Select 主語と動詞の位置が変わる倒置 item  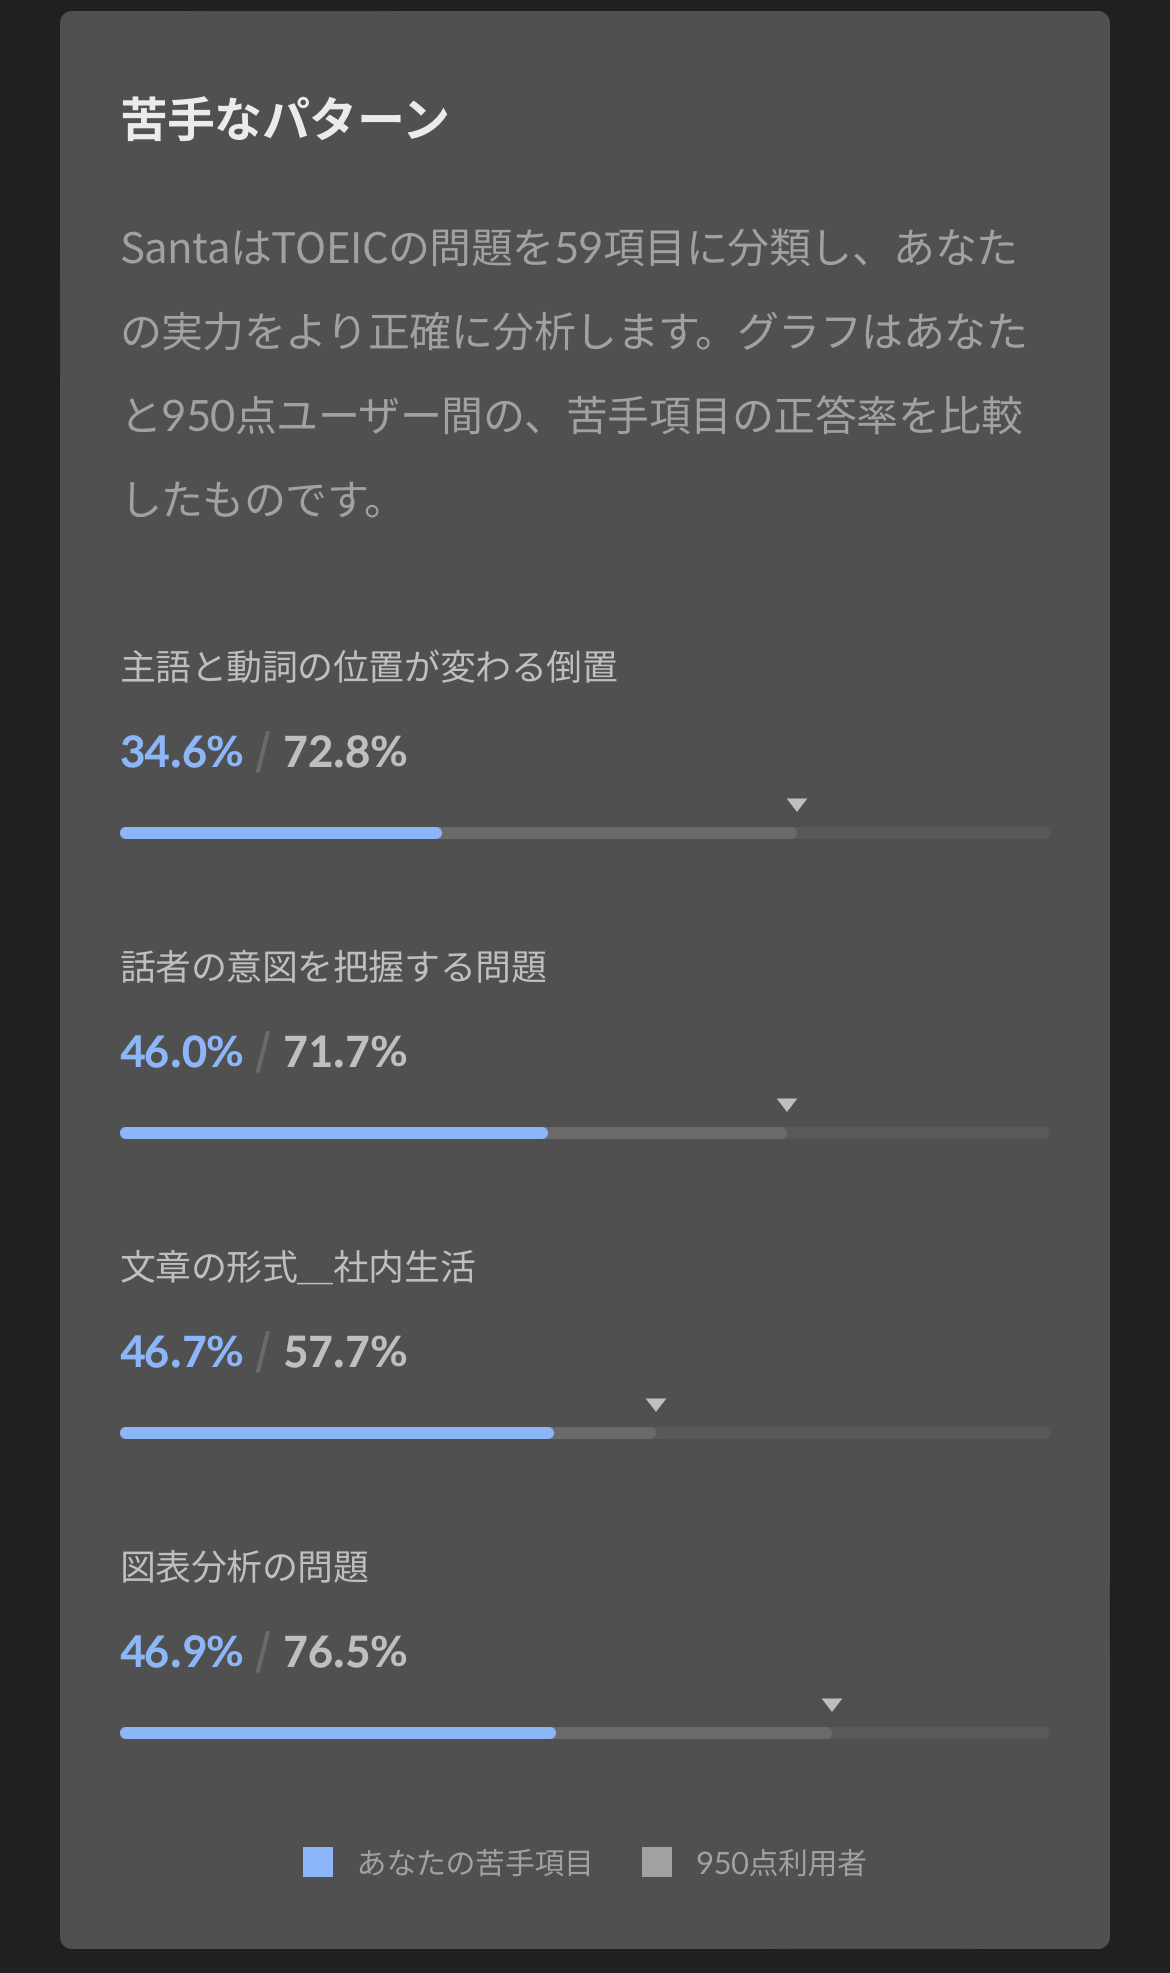click(369, 667)
